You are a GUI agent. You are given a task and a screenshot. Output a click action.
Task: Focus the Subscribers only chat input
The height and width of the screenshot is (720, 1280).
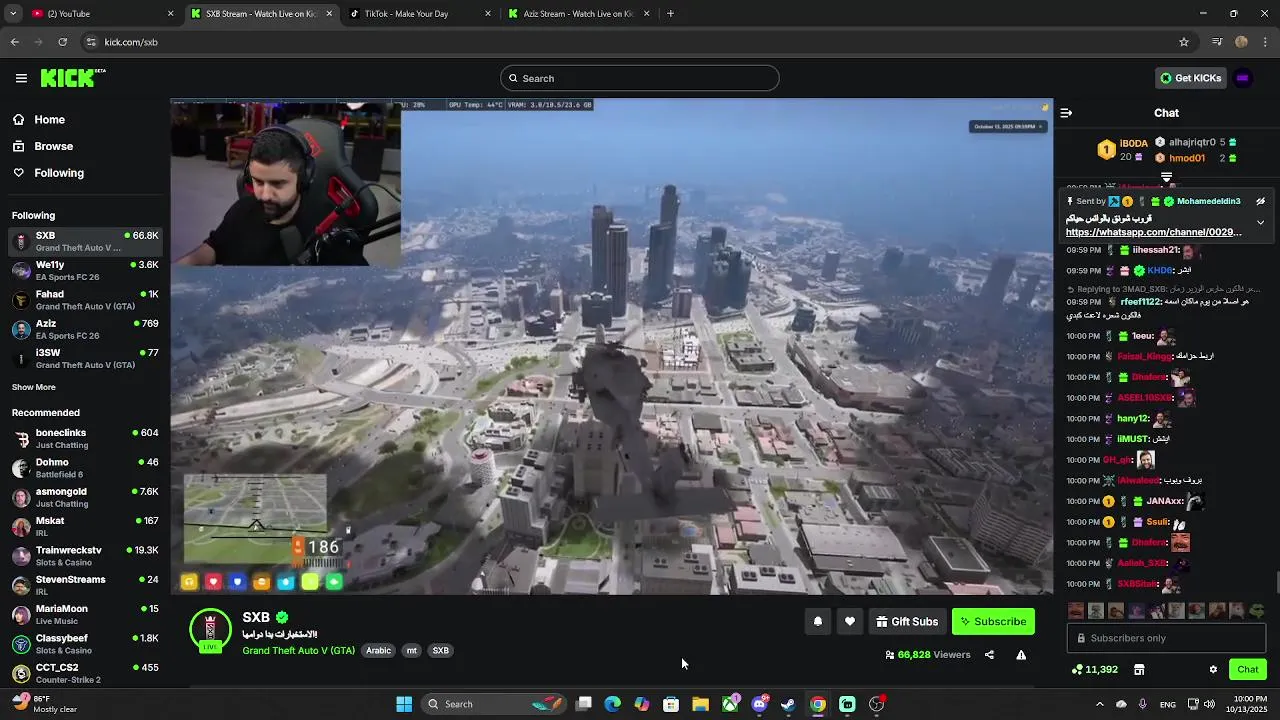click(1166, 638)
